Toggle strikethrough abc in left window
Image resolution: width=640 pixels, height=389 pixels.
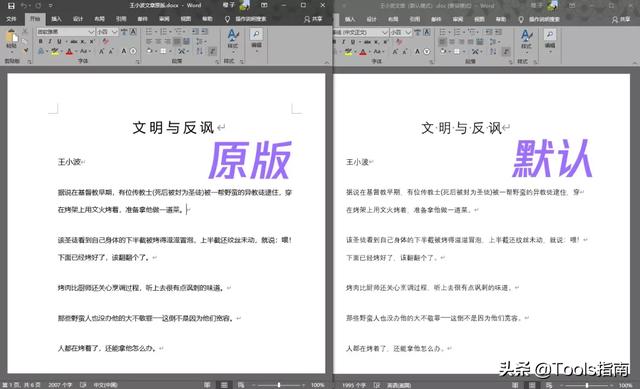click(73, 41)
